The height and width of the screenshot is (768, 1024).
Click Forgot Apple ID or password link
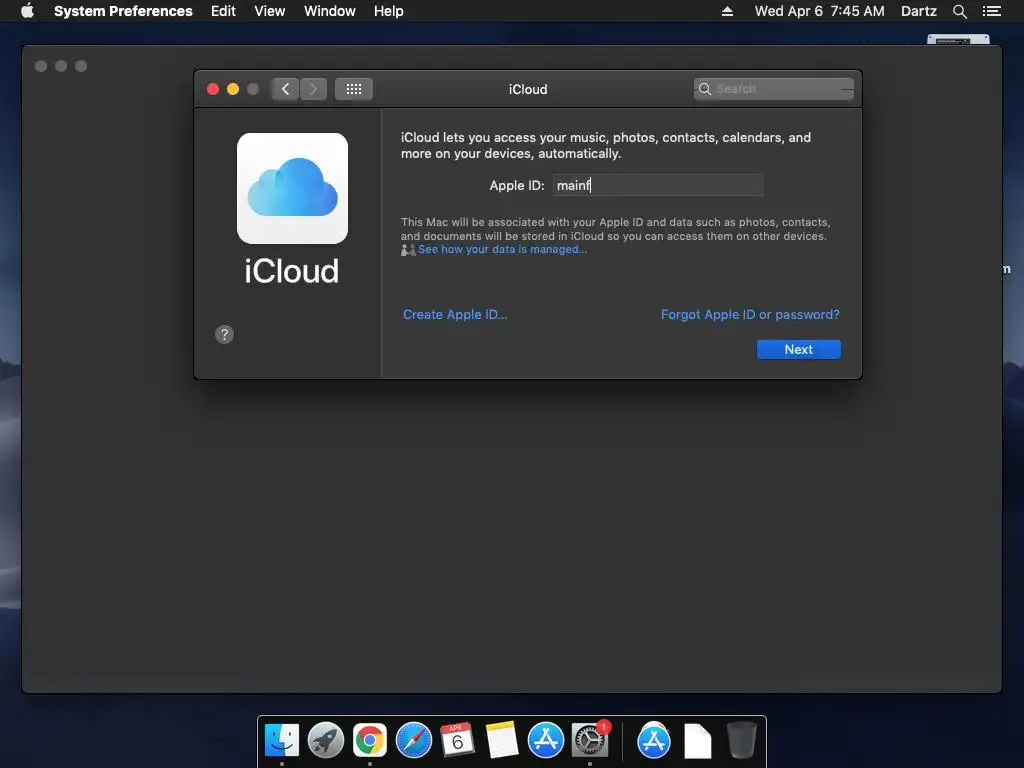coord(750,315)
